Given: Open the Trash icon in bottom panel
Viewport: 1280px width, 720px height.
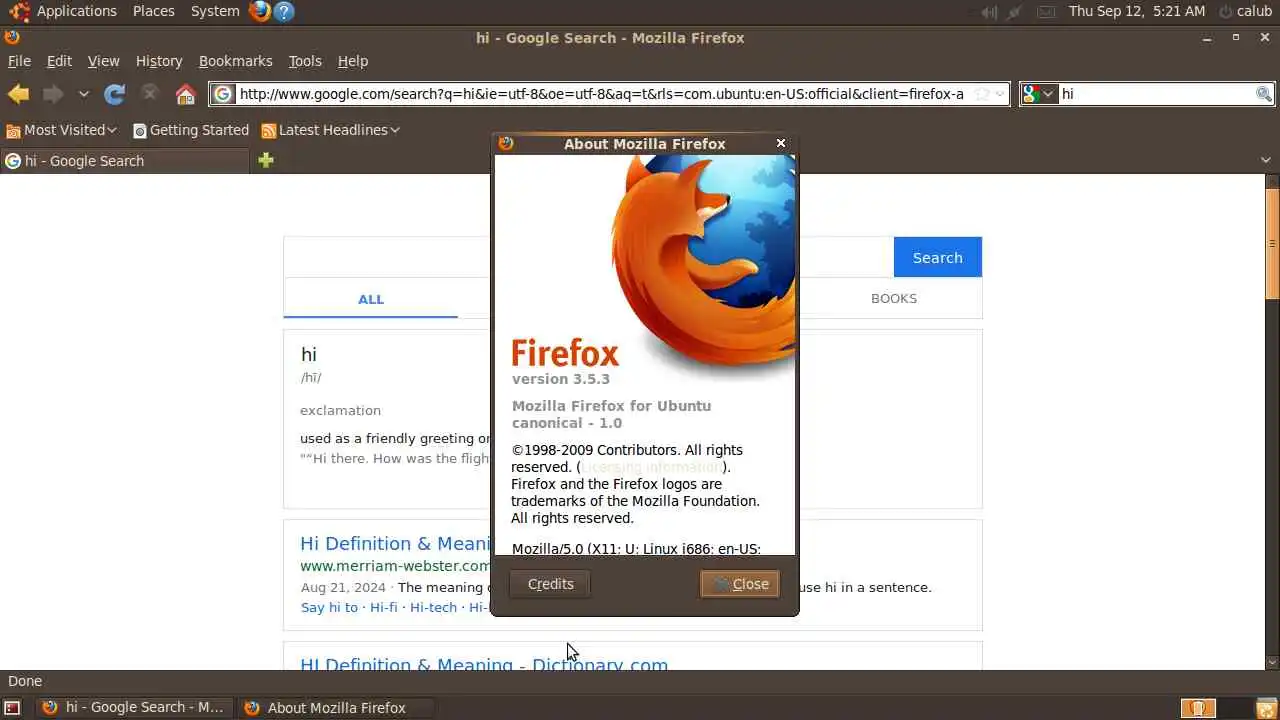Looking at the screenshot, I should [1266, 708].
